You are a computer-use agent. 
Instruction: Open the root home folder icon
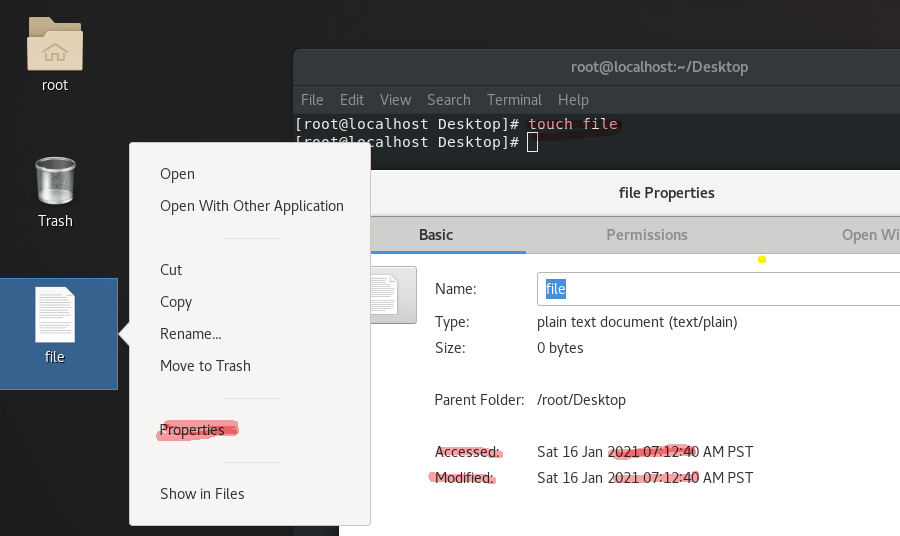click(55, 44)
